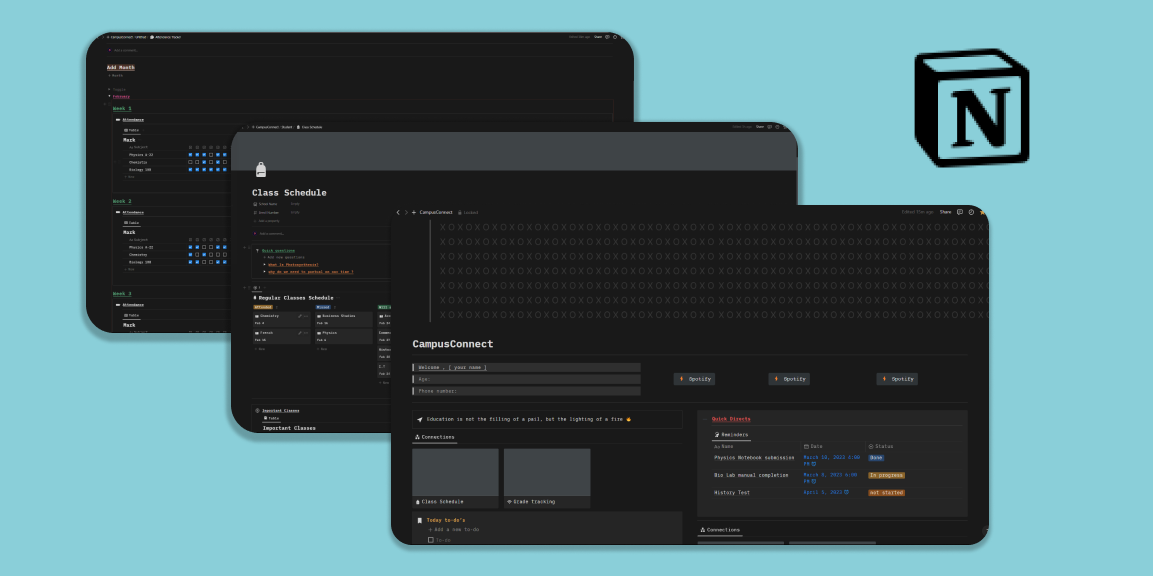Click Share in the CampusConnect window
Viewport: 1153px width, 576px height.
tap(946, 212)
